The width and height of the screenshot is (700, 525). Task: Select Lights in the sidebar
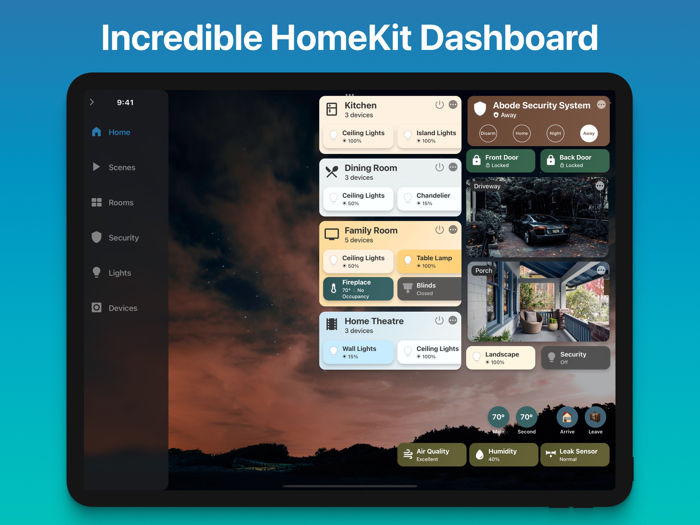[x=111, y=273]
